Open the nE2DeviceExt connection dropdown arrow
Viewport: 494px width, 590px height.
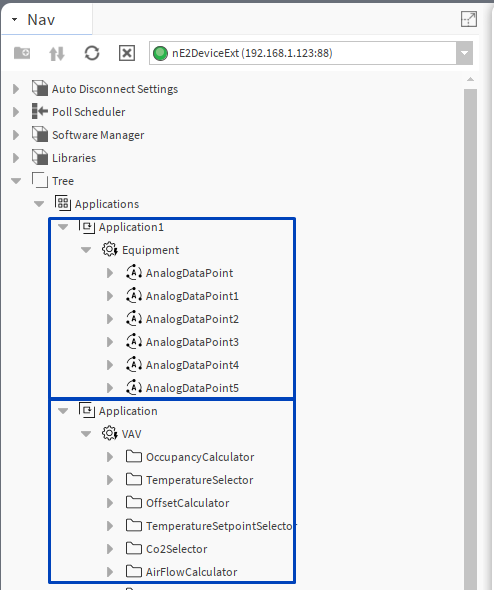pos(464,53)
